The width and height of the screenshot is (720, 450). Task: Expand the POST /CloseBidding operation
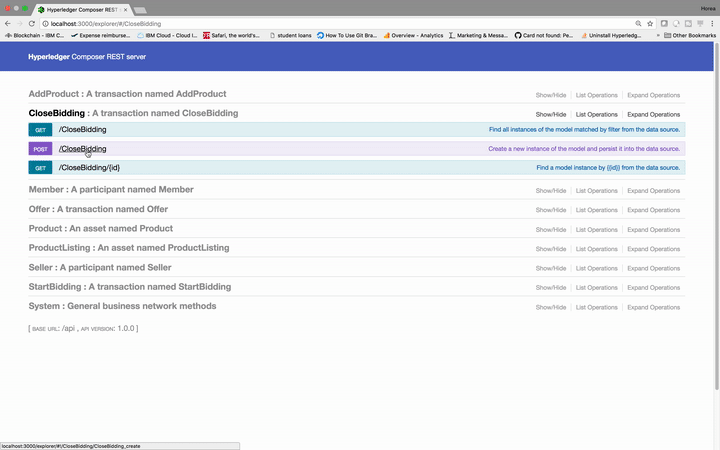click(82, 149)
